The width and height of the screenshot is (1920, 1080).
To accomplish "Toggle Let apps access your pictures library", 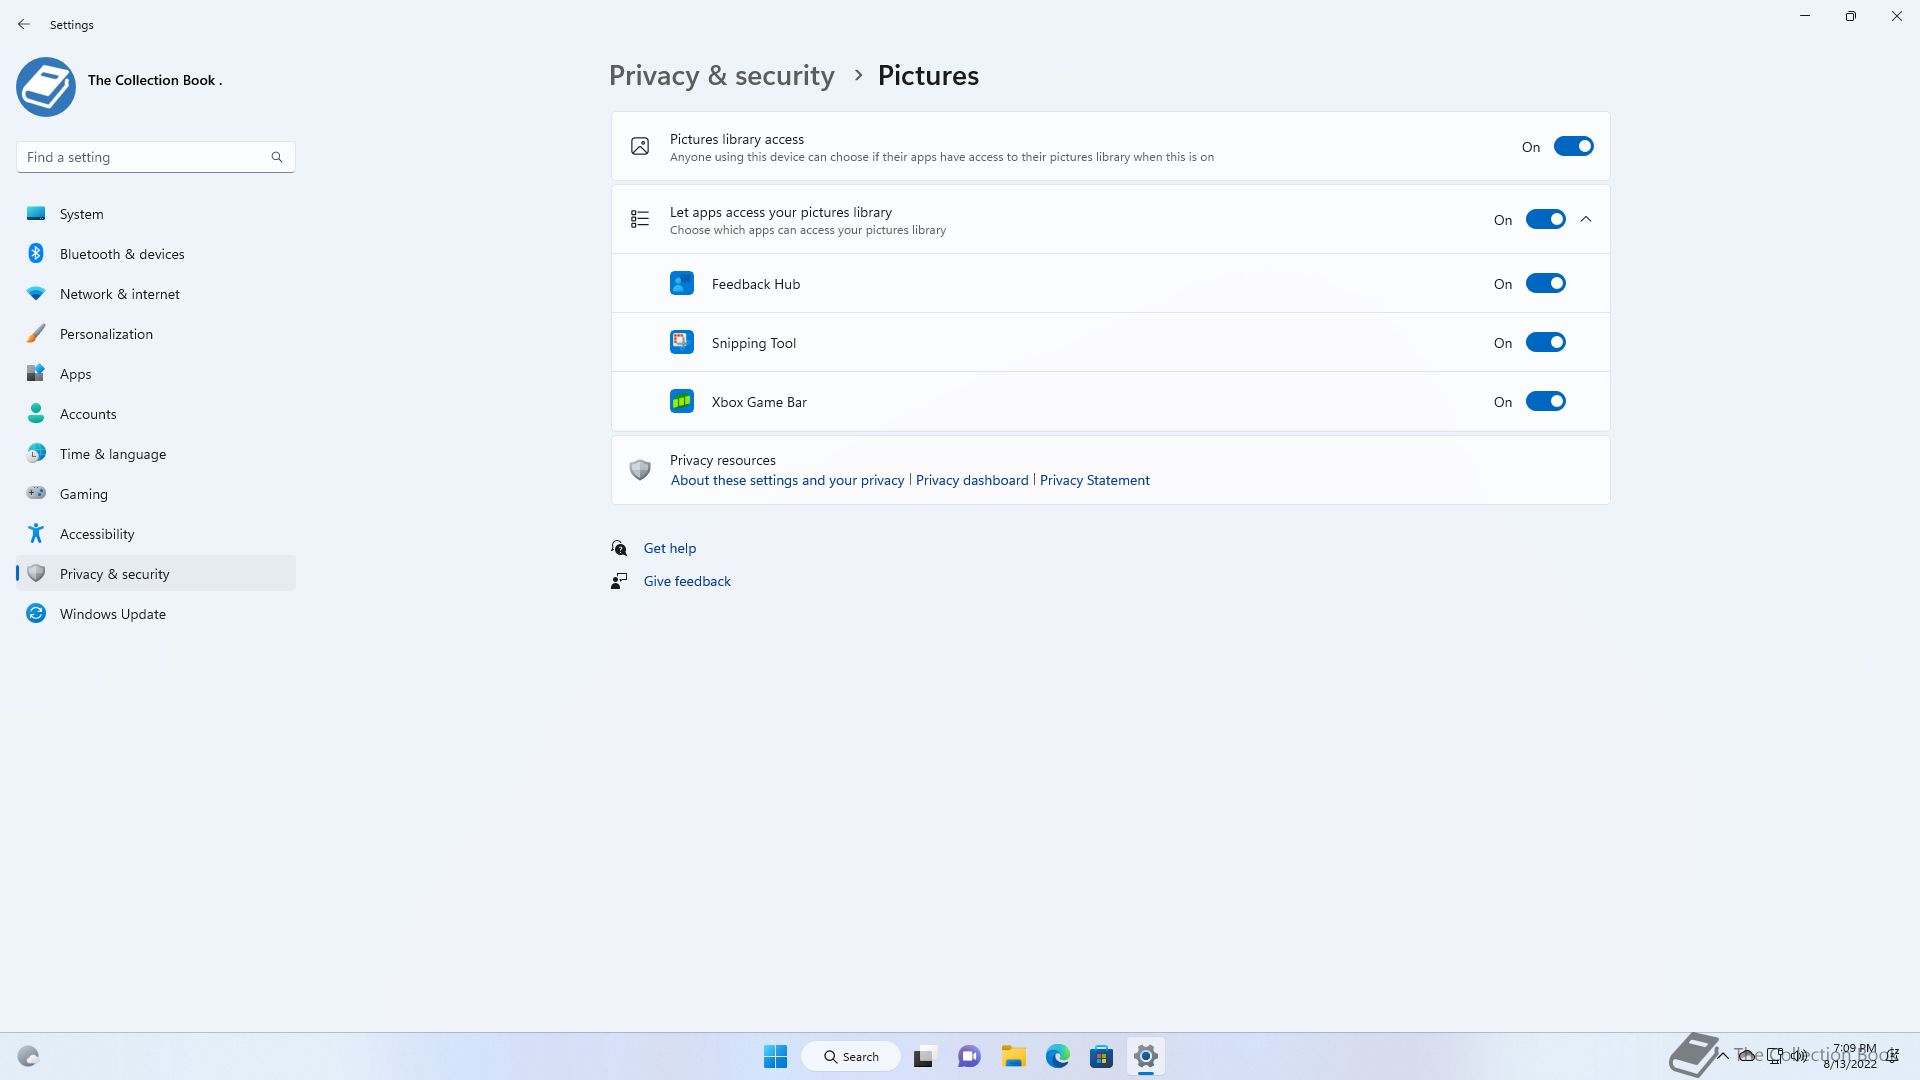I will click(x=1545, y=219).
